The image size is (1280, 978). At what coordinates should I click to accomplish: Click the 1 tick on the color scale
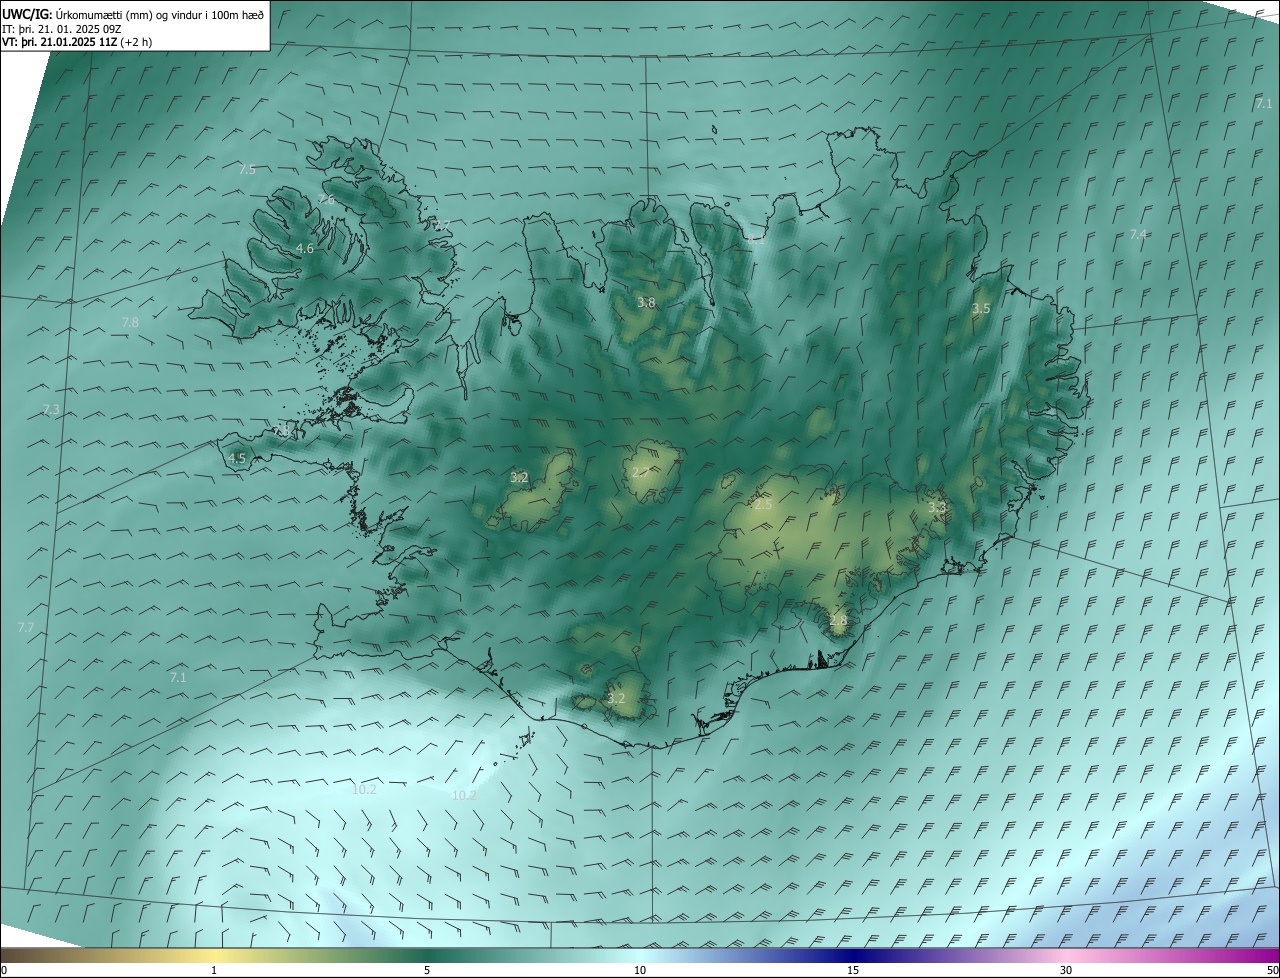coord(214,970)
